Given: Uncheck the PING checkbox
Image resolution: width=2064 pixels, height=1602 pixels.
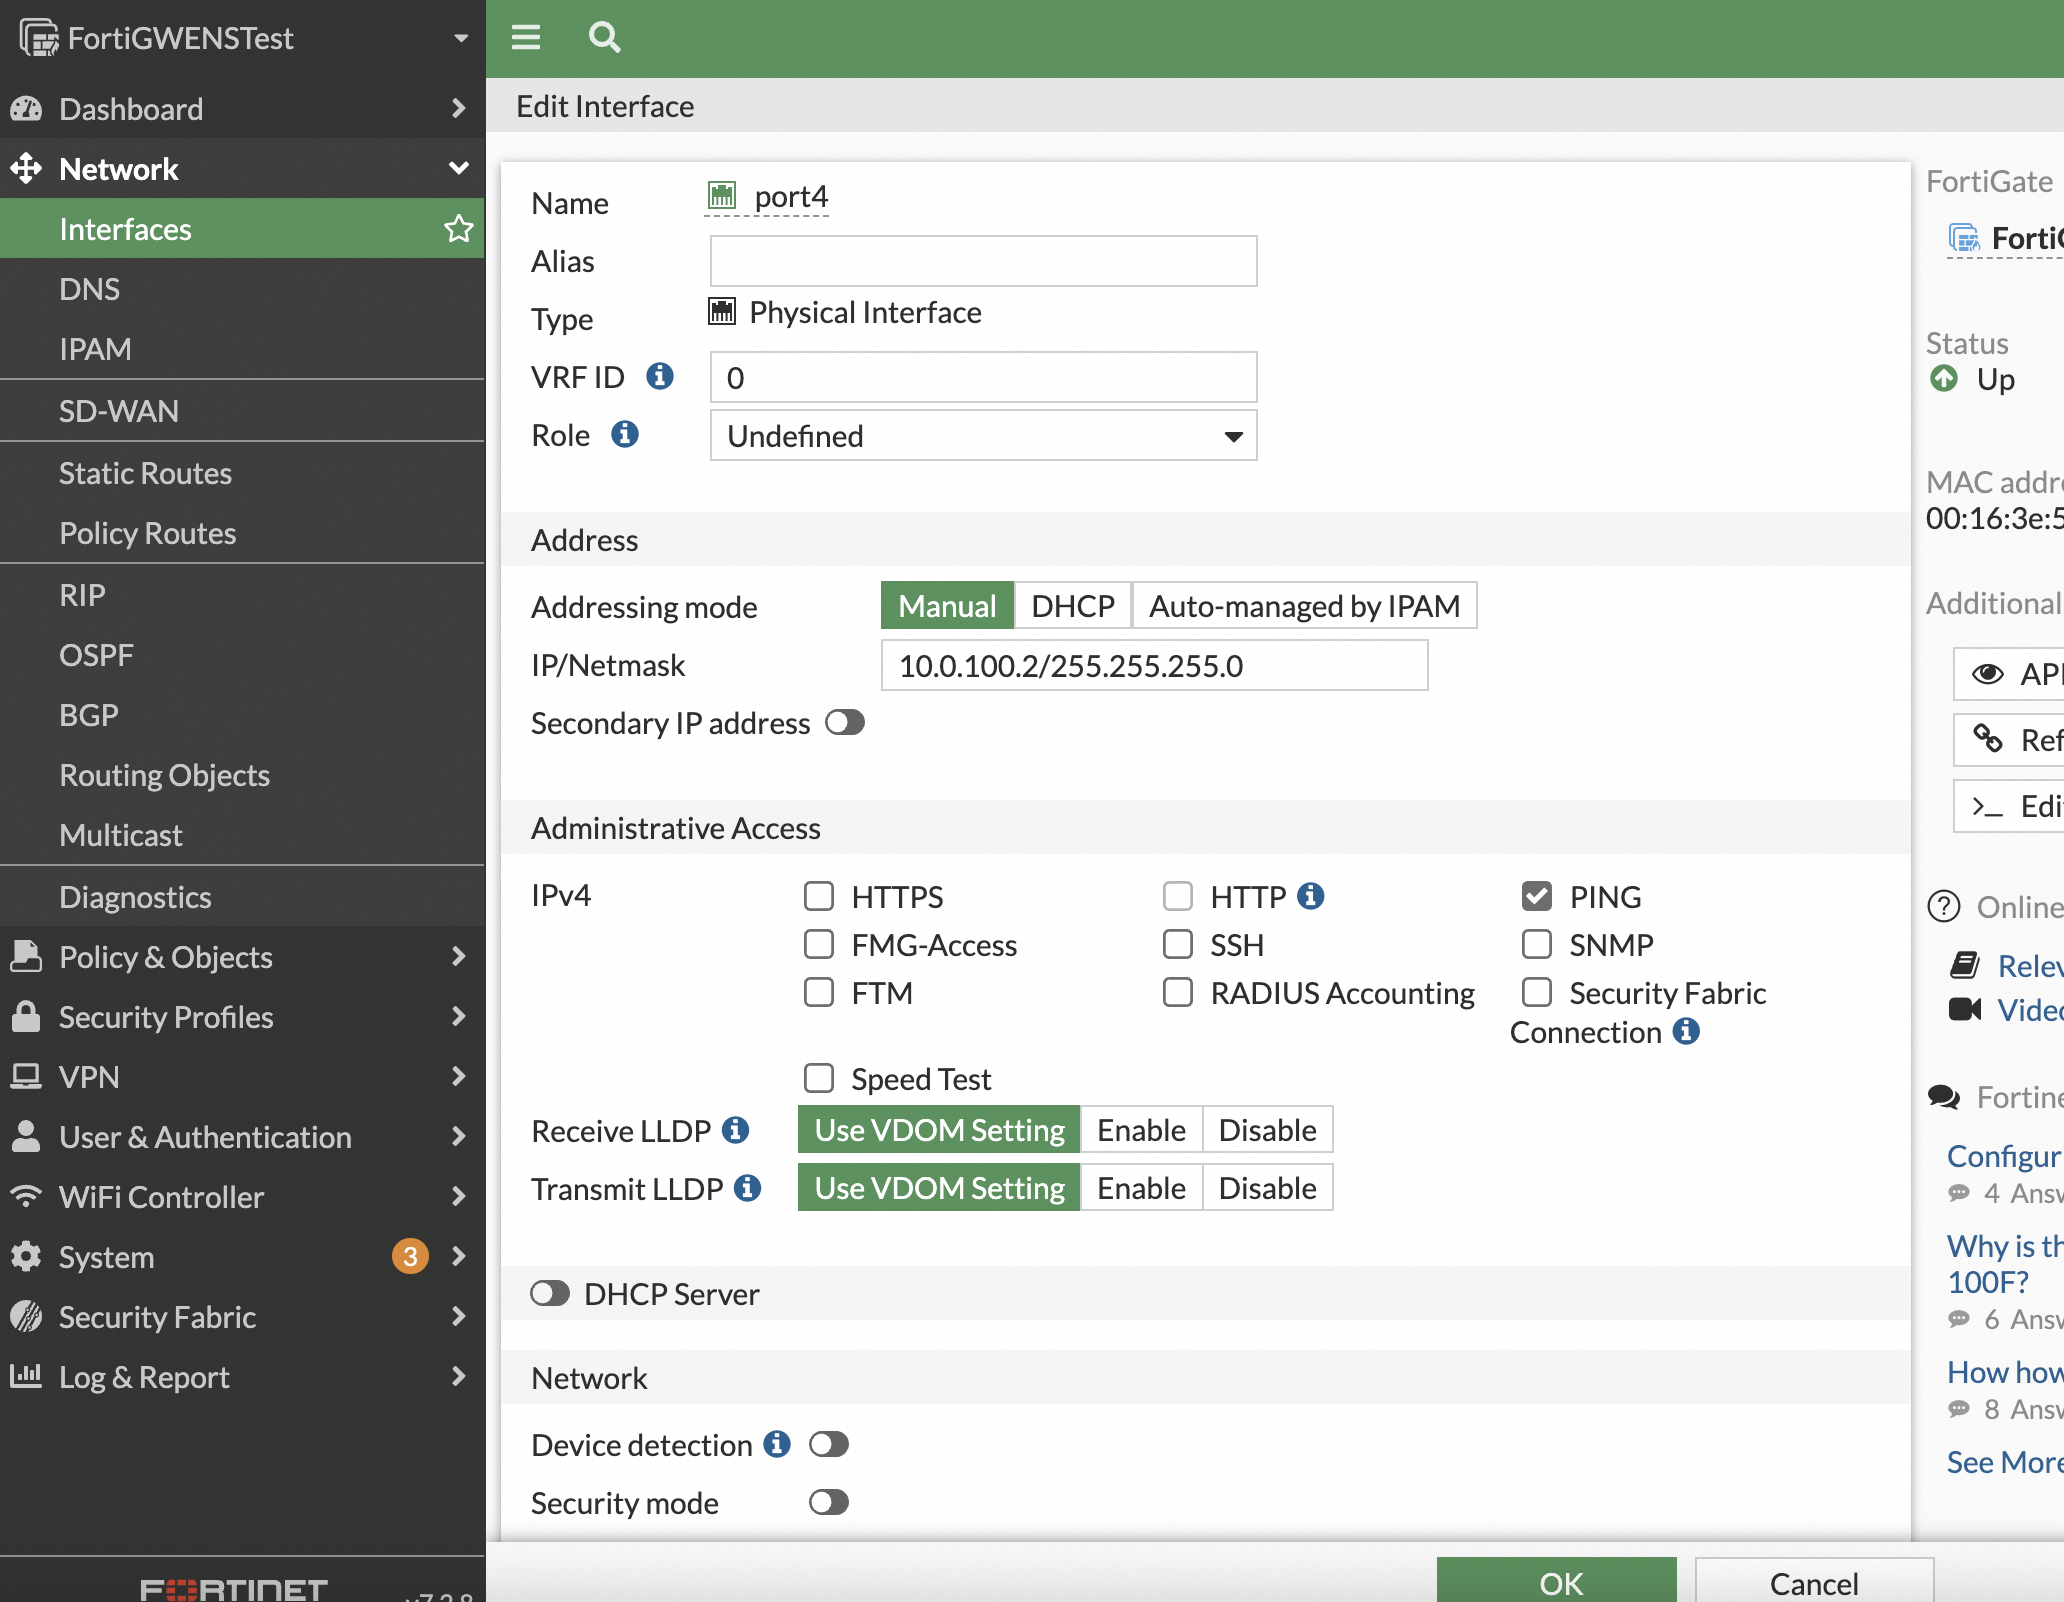Looking at the screenshot, I should click(1537, 896).
